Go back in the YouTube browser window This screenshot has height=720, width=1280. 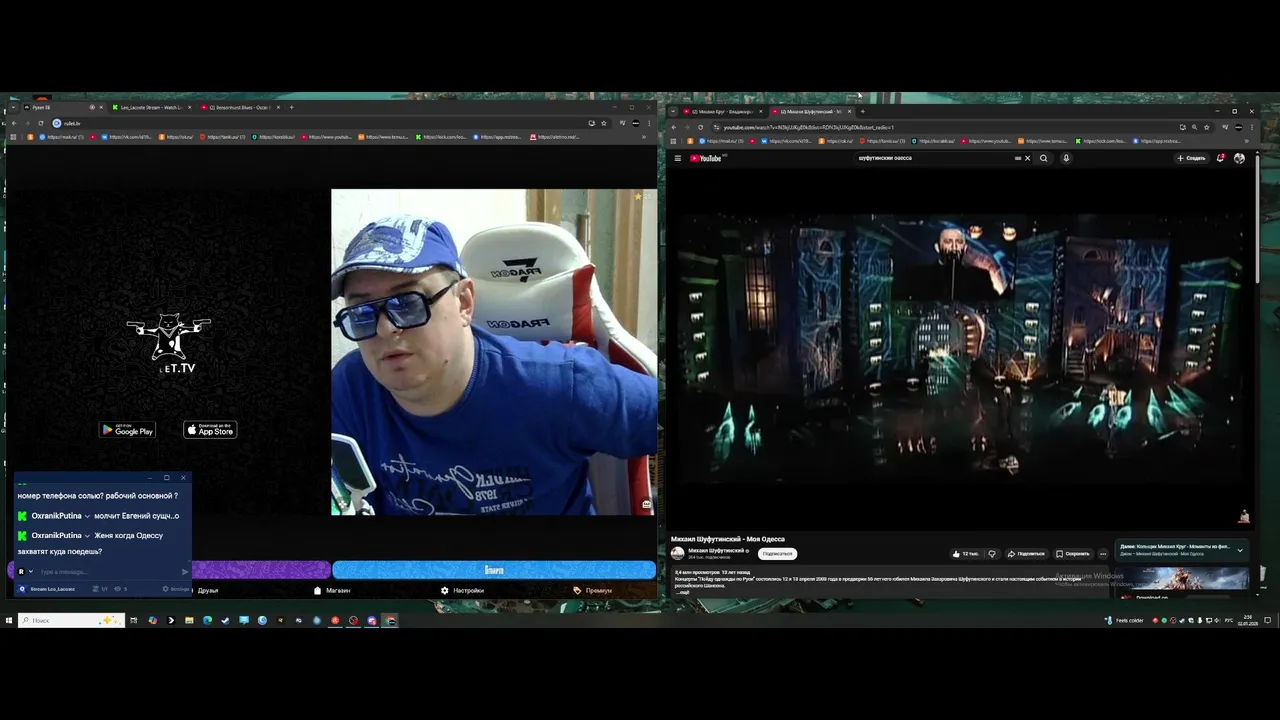coord(673,127)
